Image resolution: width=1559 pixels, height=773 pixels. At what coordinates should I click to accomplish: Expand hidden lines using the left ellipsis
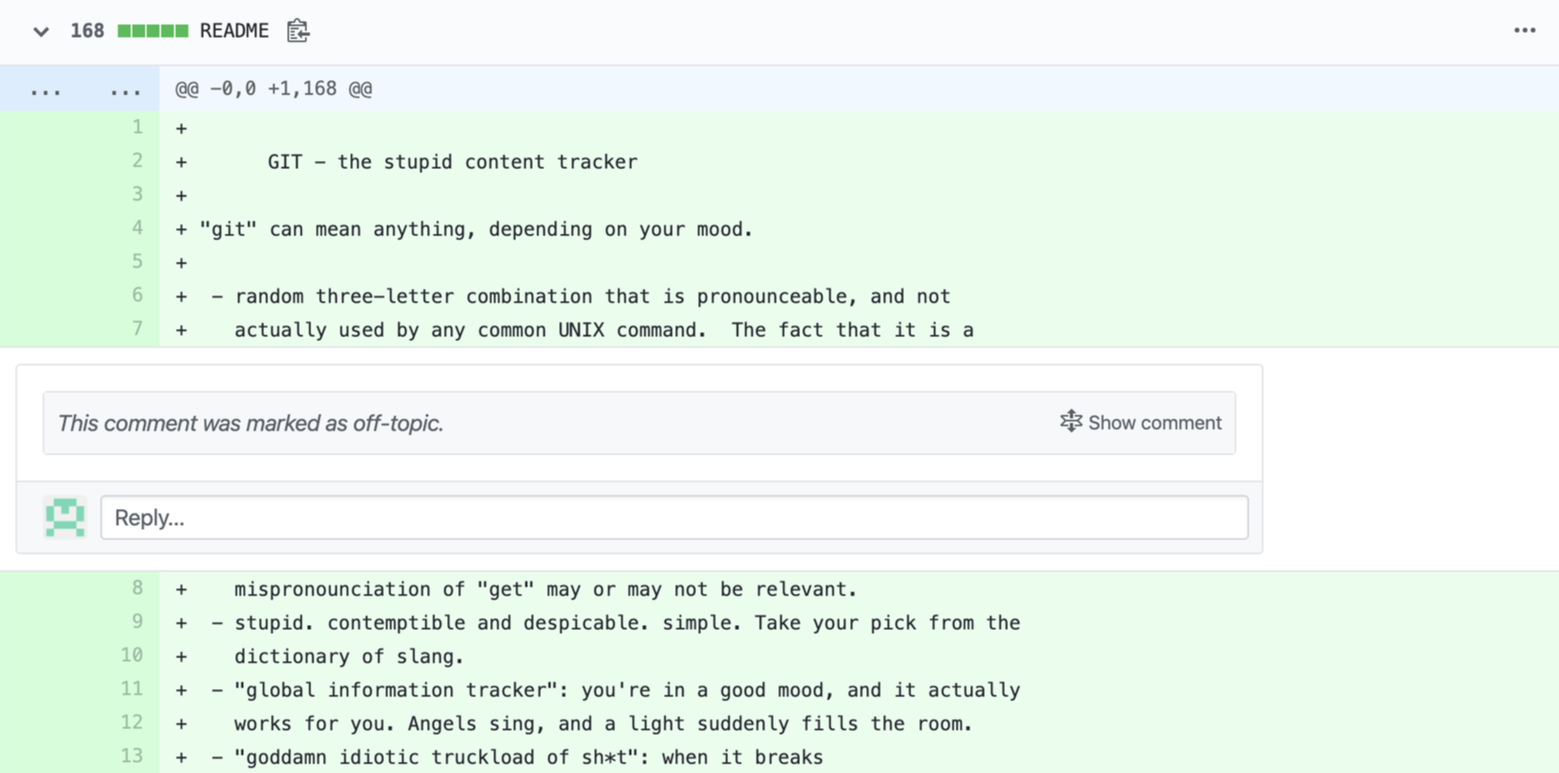[x=46, y=90]
